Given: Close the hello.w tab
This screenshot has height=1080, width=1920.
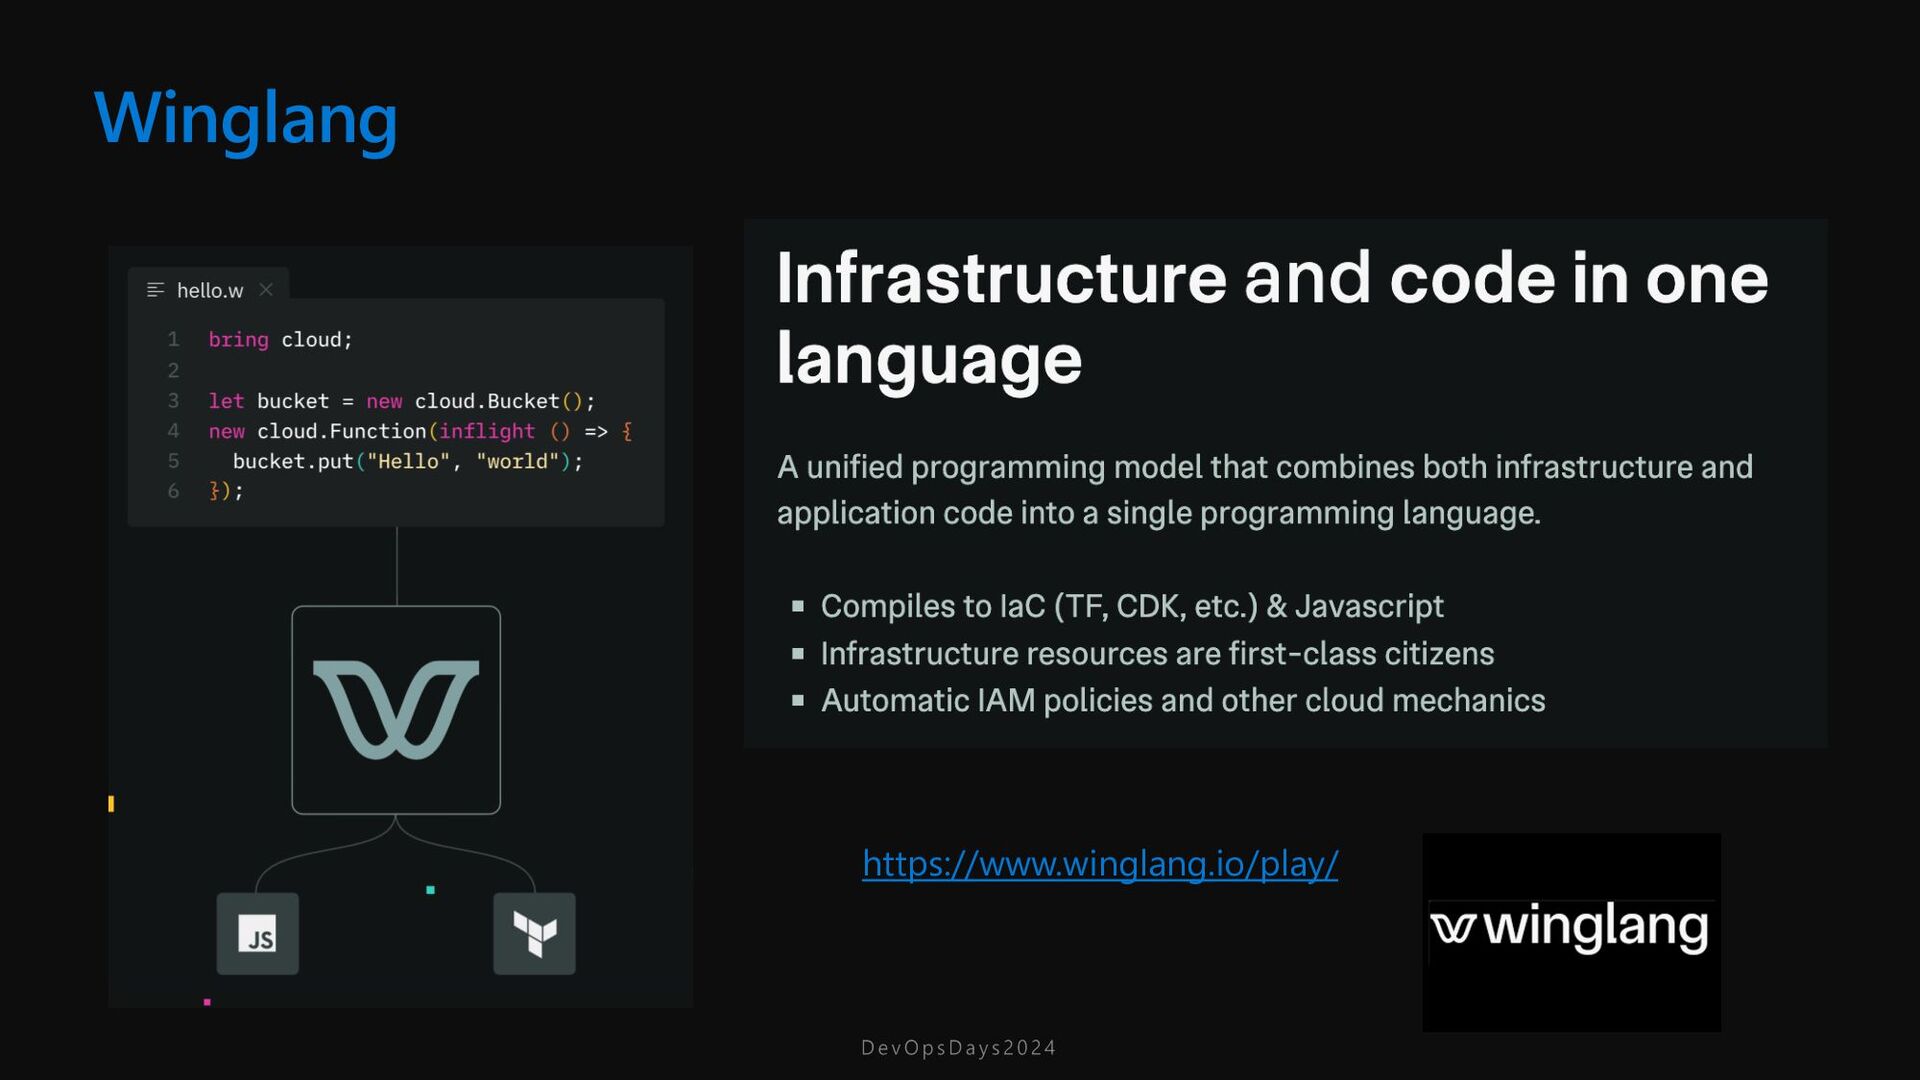Looking at the screenshot, I should point(266,290).
